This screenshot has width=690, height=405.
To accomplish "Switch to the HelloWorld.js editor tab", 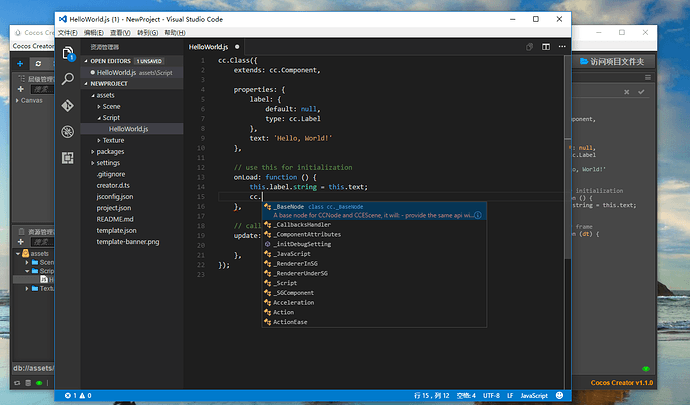I will 209,47.
